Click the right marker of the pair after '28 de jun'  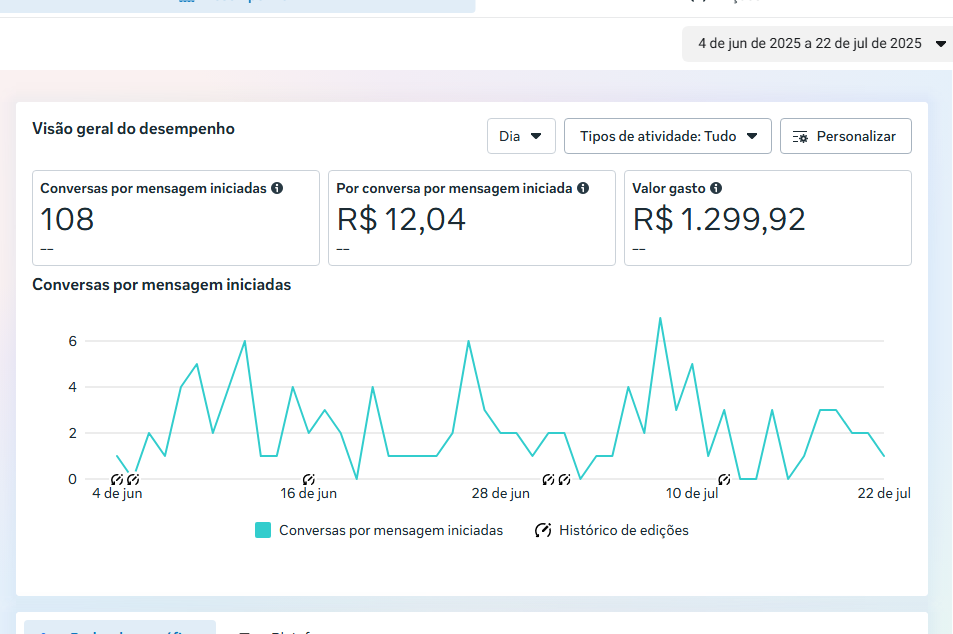(564, 480)
